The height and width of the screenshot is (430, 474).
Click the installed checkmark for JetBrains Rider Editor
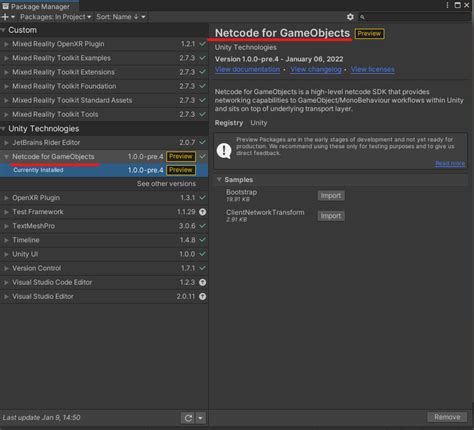click(x=202, y=142)
